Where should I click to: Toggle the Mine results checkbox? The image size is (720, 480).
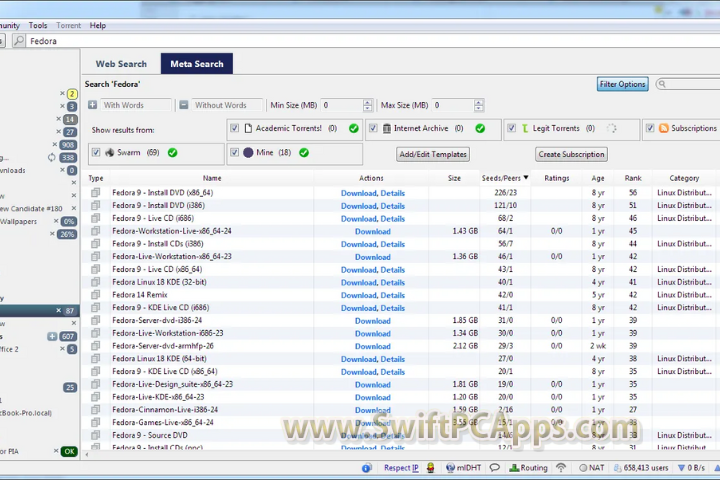click(234, 152)
